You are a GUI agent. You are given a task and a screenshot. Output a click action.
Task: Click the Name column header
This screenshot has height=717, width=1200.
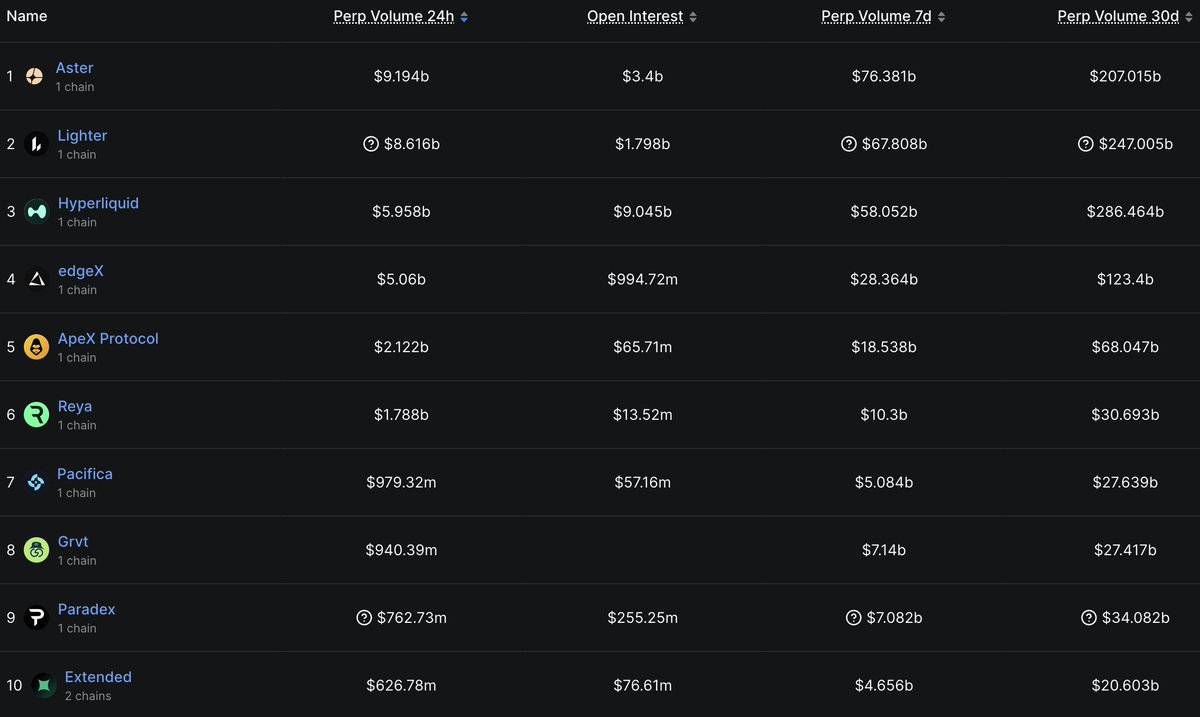coord(26,16)
